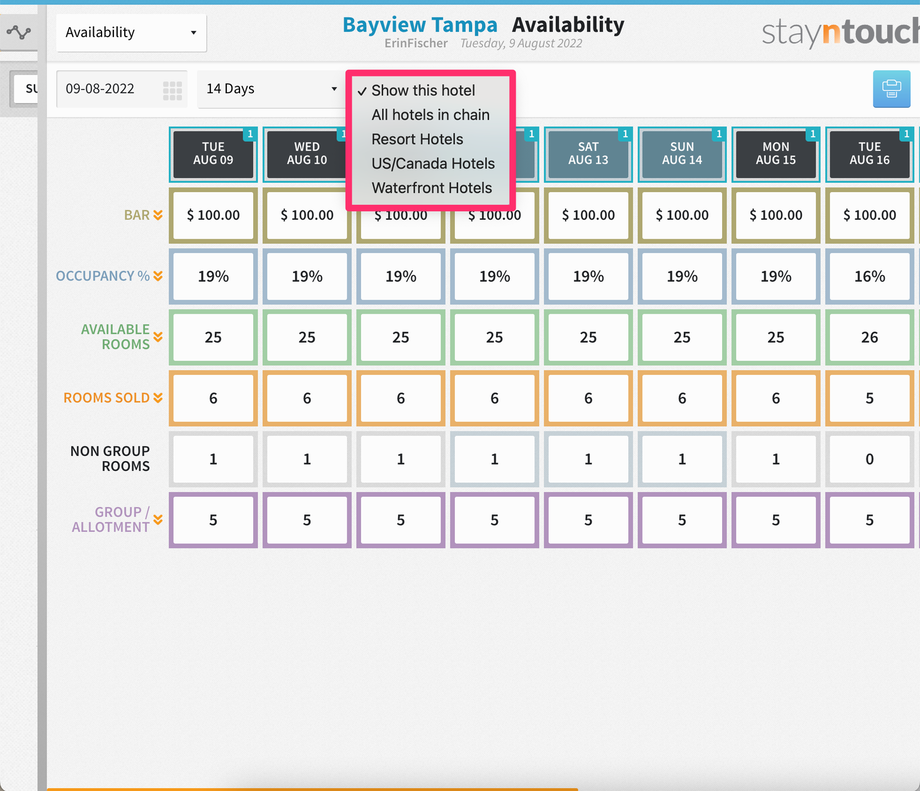Click BAR $ 100.00 cell for Aug 16

tap(870, 215)
